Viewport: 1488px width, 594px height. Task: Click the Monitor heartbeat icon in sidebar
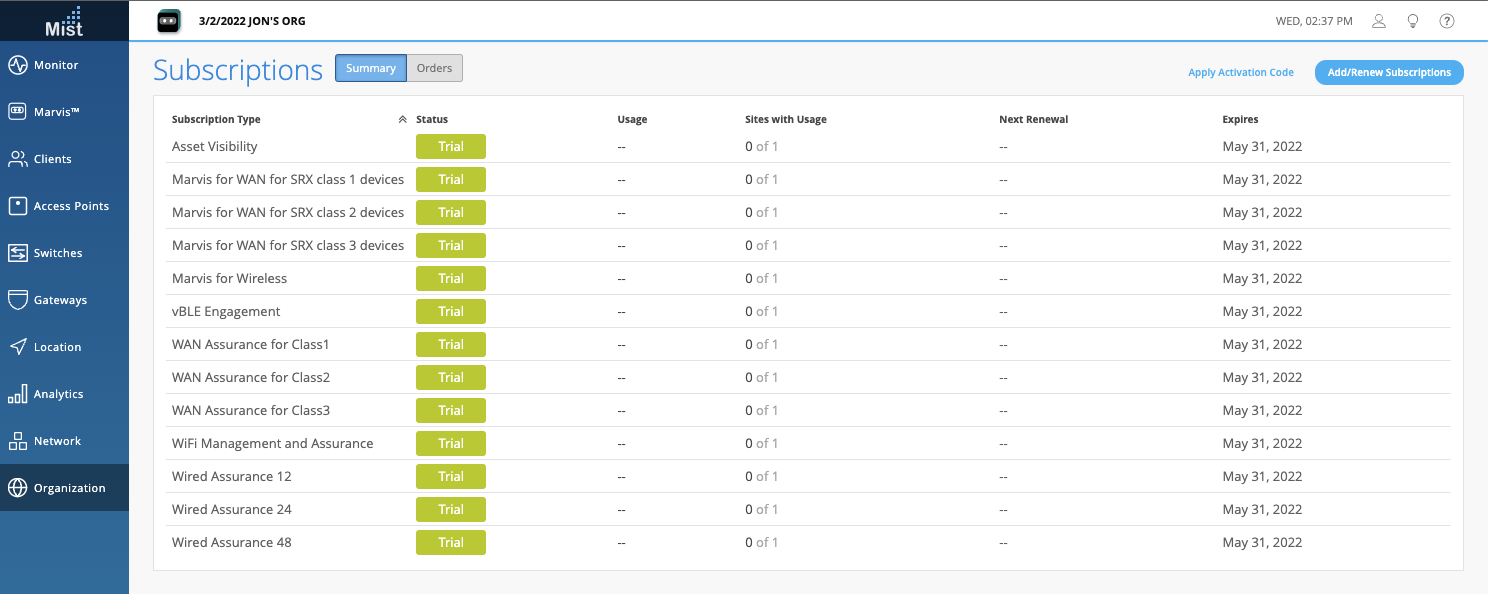coord(17,65)
